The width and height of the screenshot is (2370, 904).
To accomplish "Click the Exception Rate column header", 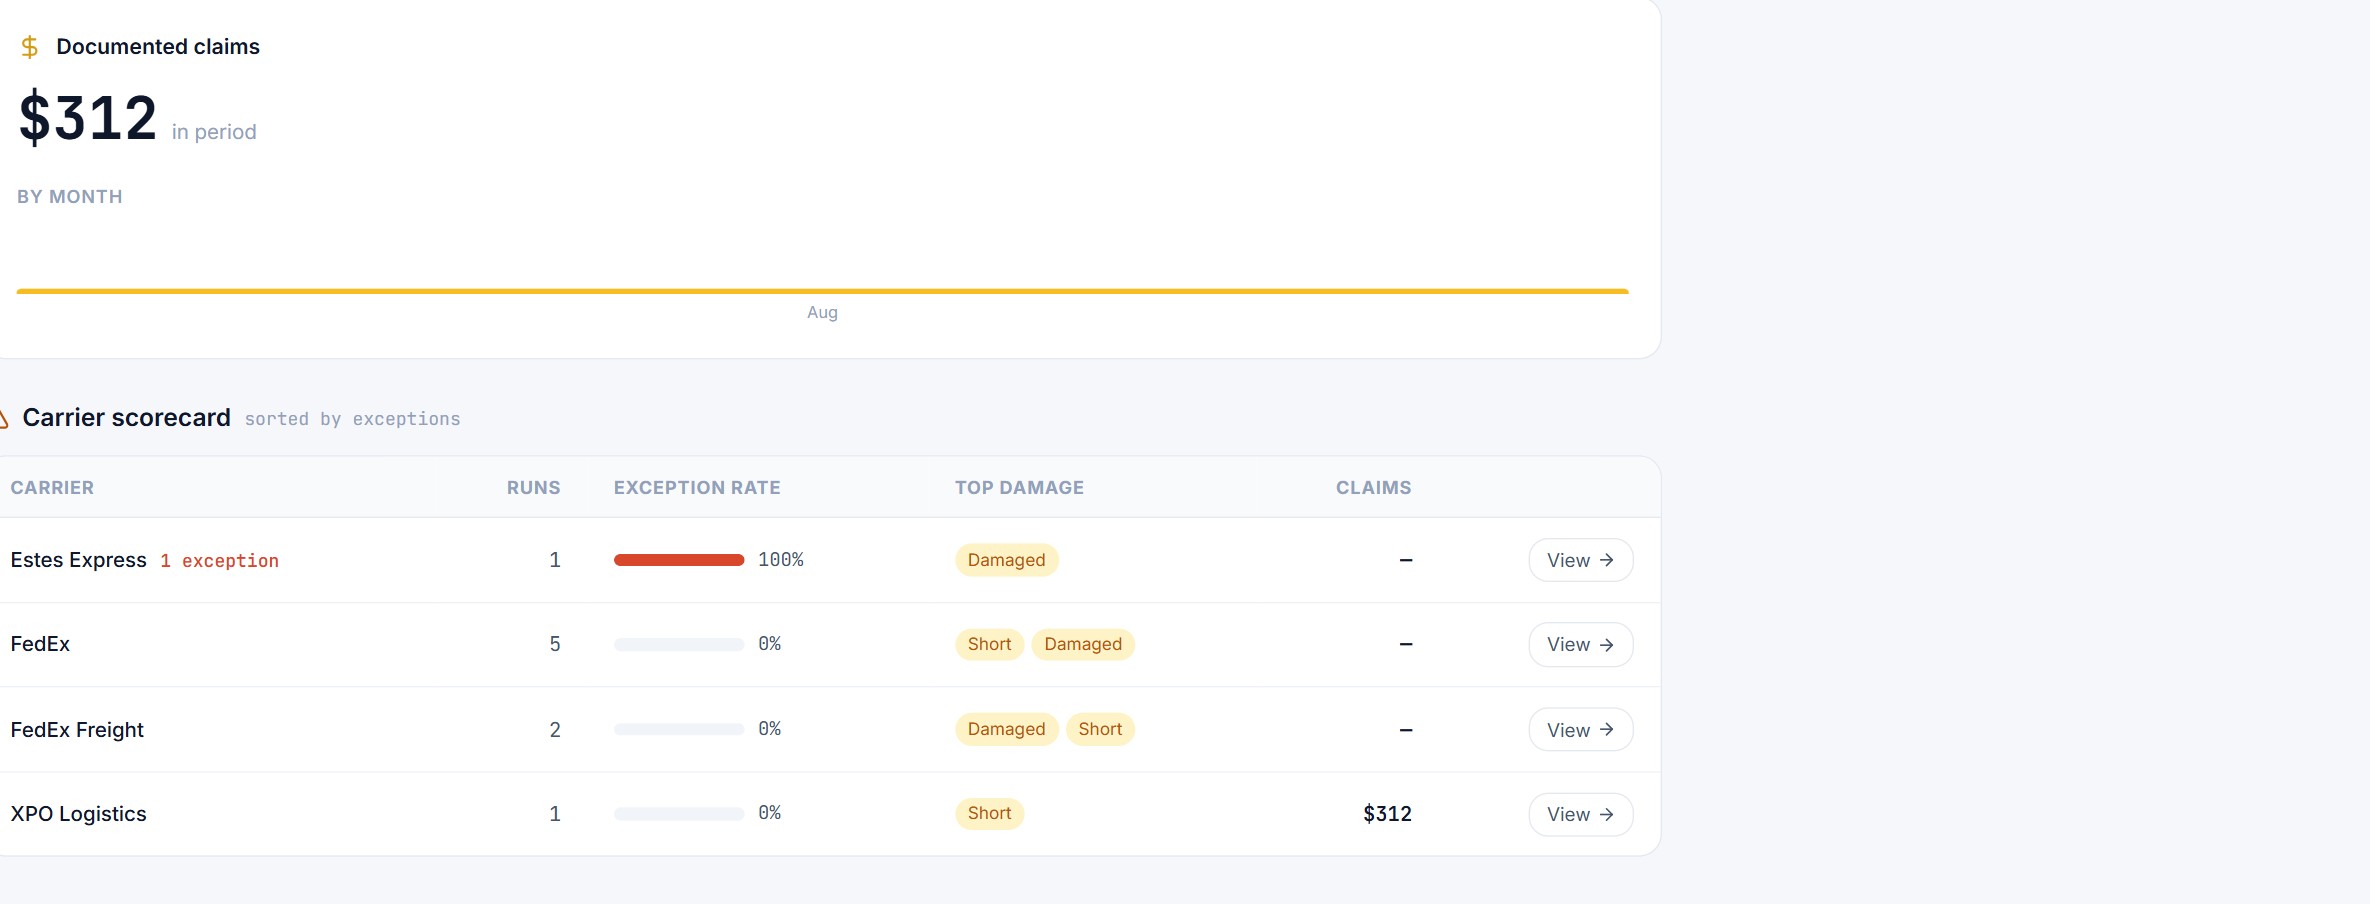I will [x=697, y=488].
